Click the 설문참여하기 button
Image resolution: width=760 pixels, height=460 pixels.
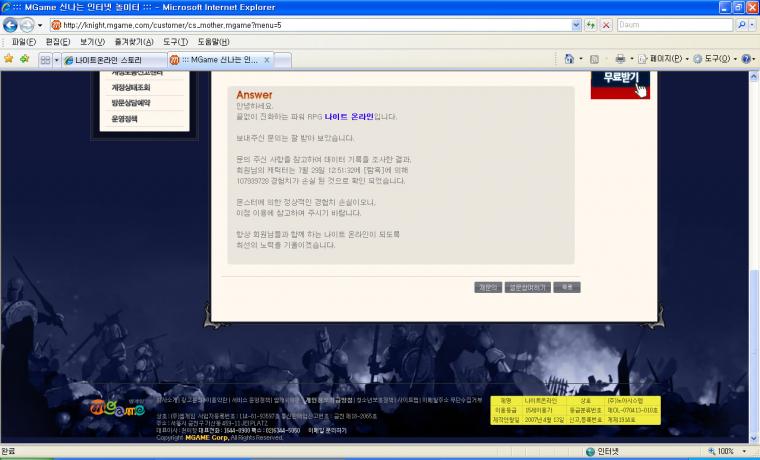528,287
